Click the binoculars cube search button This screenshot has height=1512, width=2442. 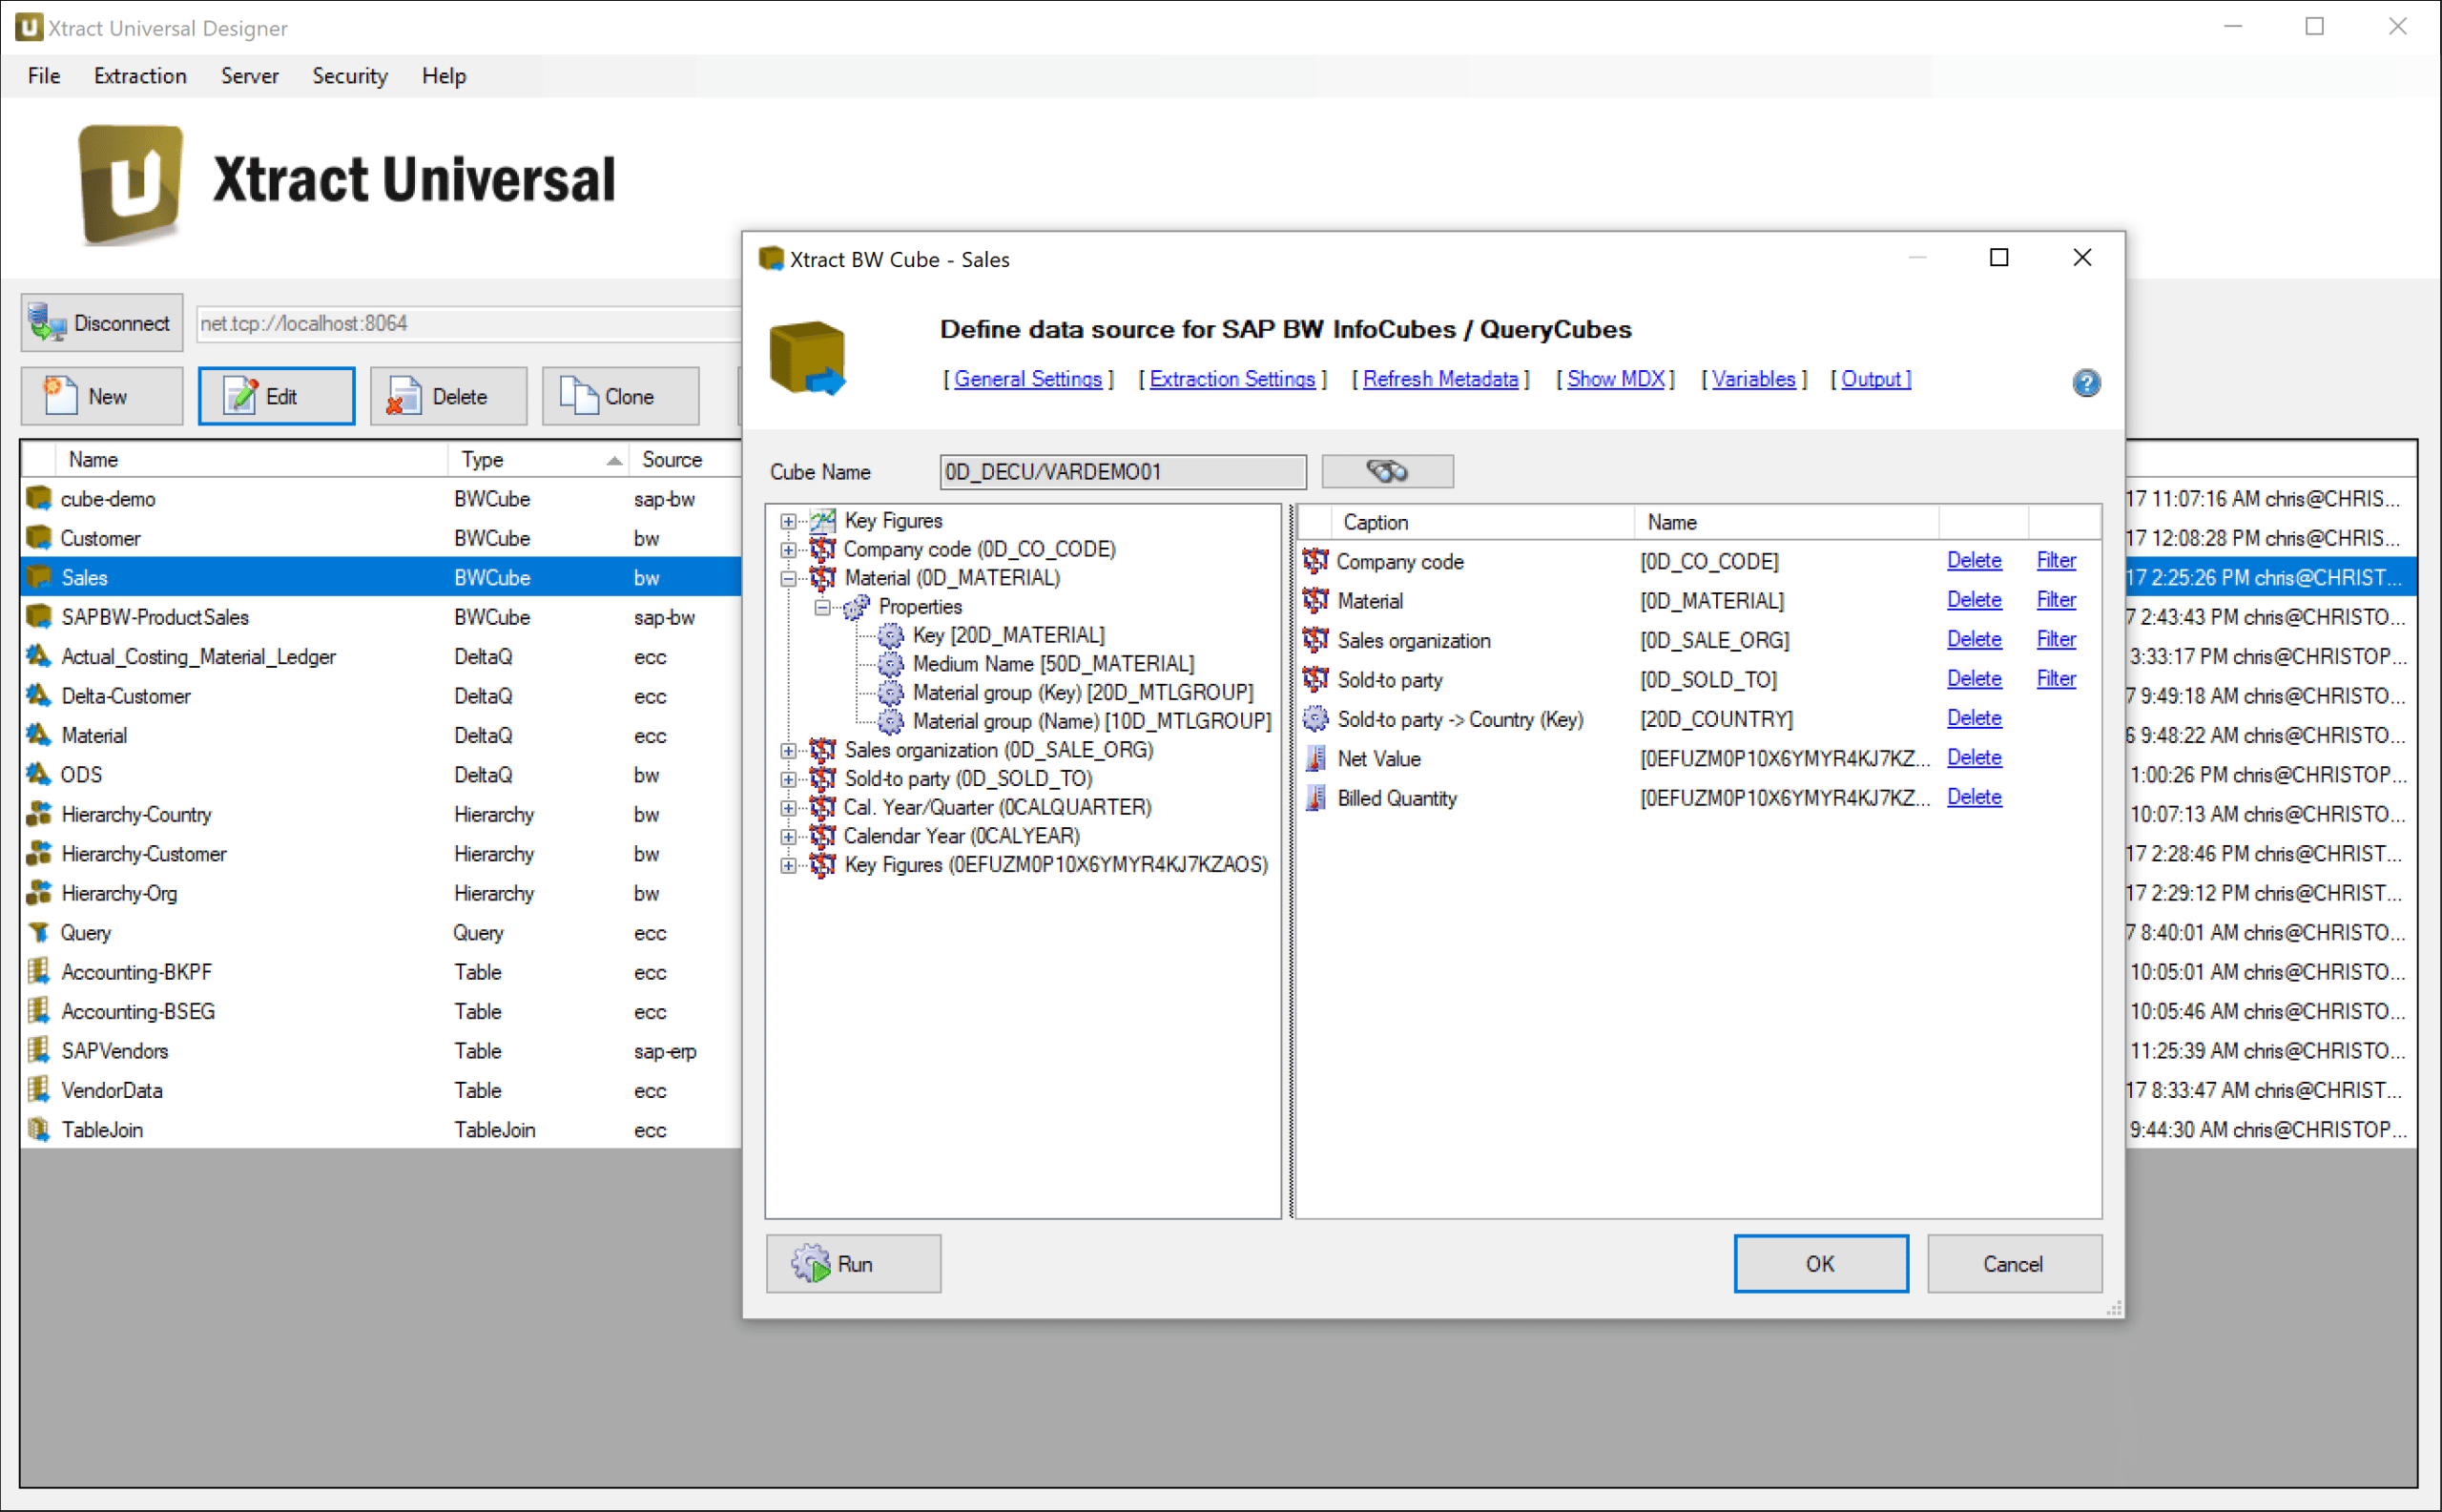tap(1386, 471)
